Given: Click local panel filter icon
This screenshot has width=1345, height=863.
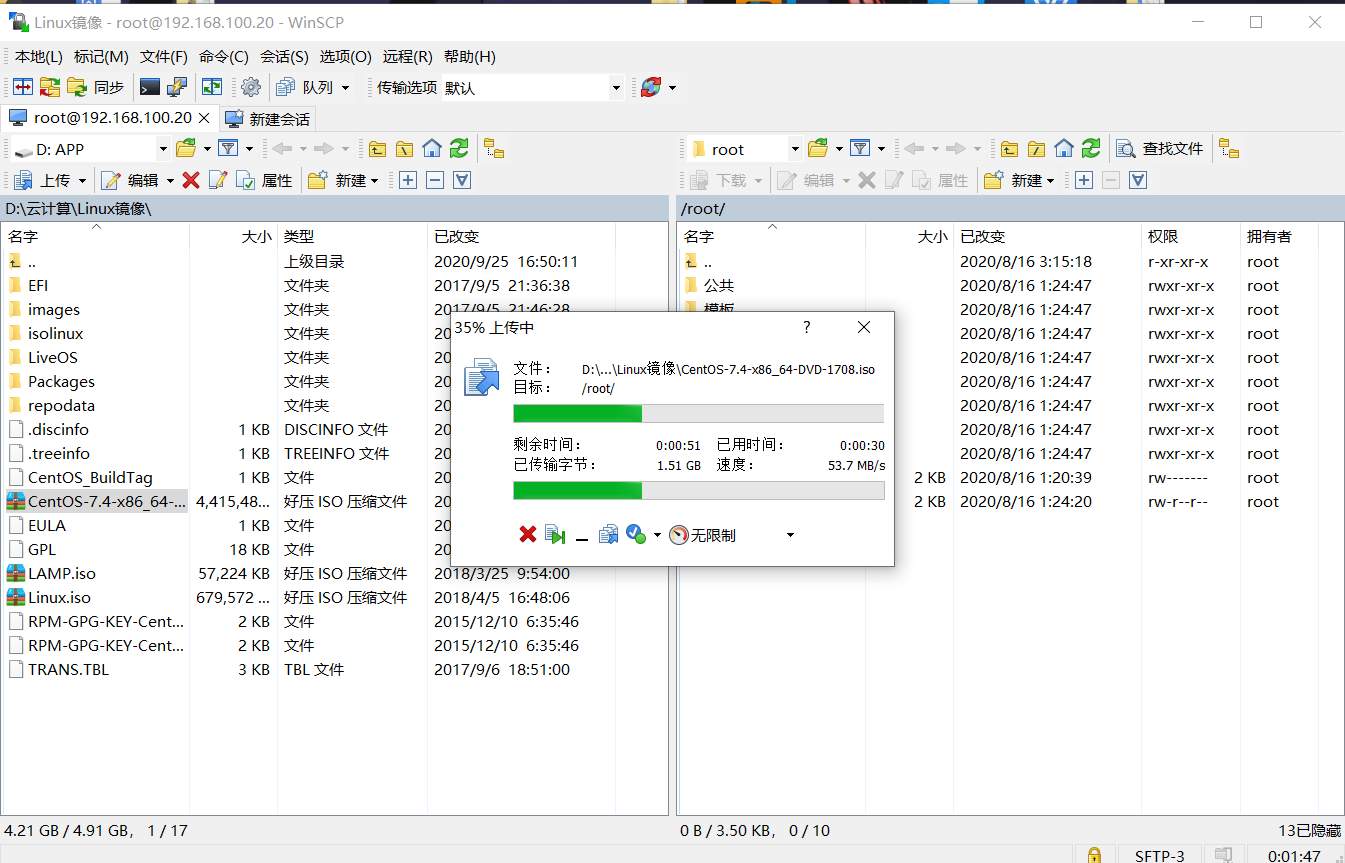Looking at the screenshot, I should coord(228,149).
